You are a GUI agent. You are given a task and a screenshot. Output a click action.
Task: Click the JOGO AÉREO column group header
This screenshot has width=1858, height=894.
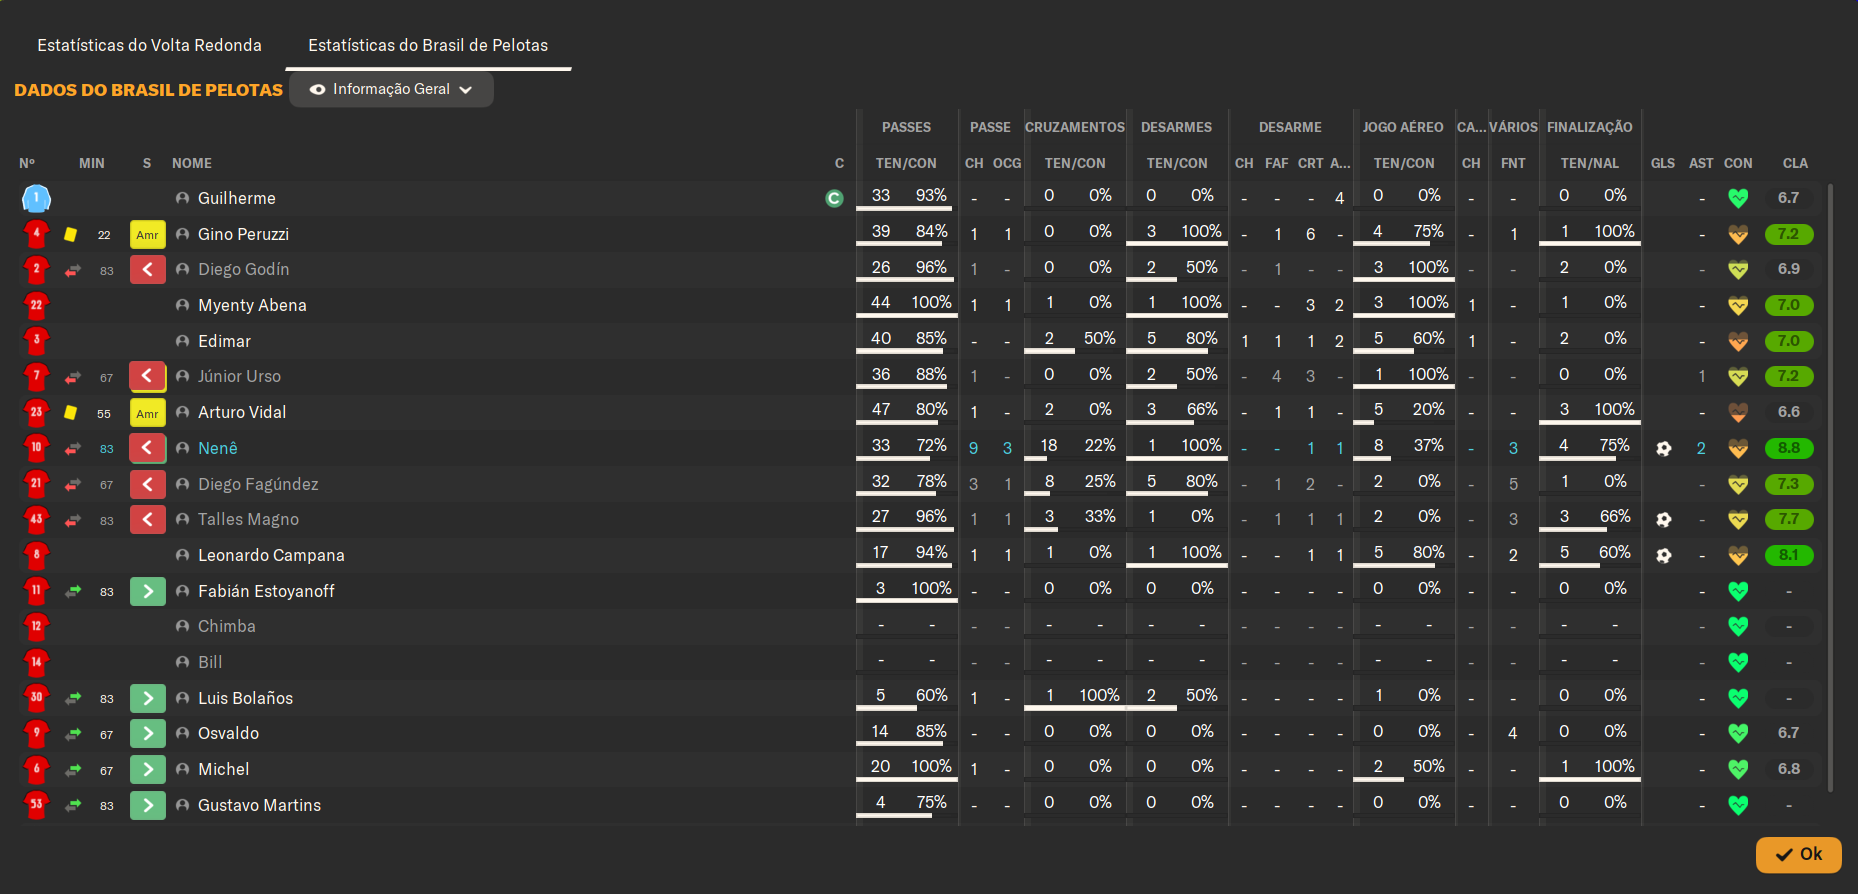pyautogui.click(x=1403, y=127)
